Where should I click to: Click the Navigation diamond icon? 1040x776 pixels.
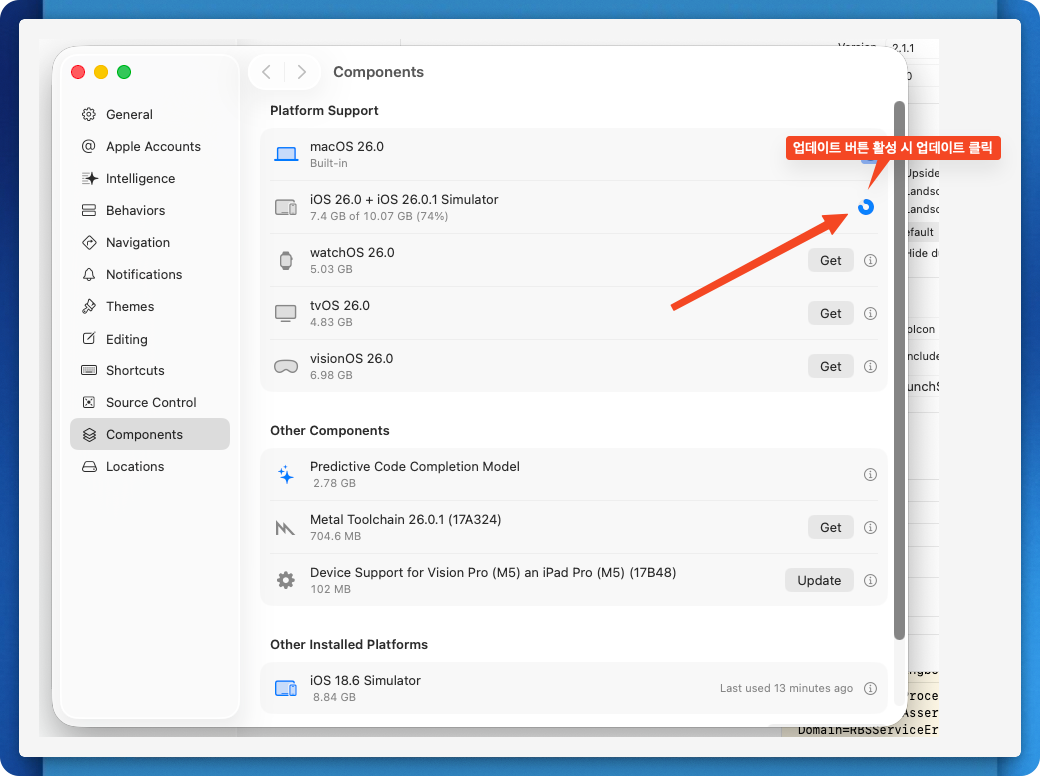89,242
